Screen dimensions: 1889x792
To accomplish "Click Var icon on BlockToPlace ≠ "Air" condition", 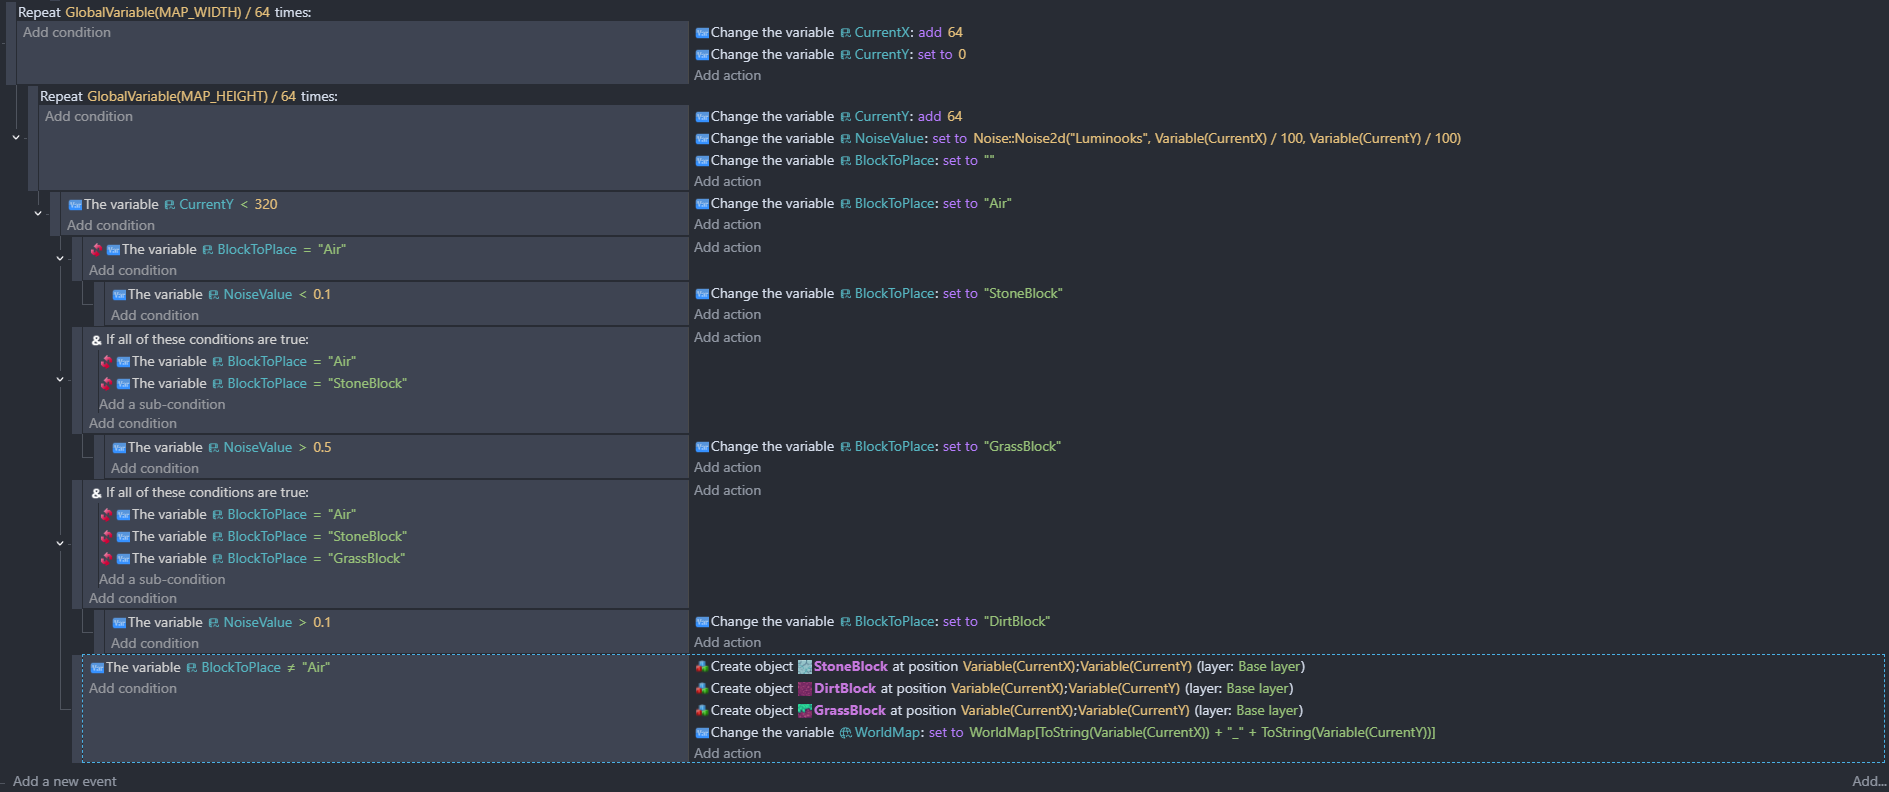I will pos(97,668).
